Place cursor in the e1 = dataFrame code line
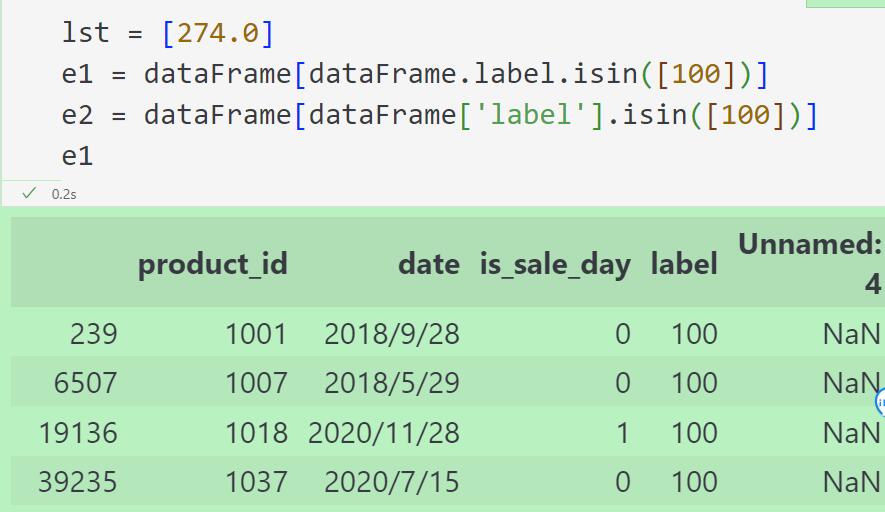885x512 pixels. tap(415, 74)
